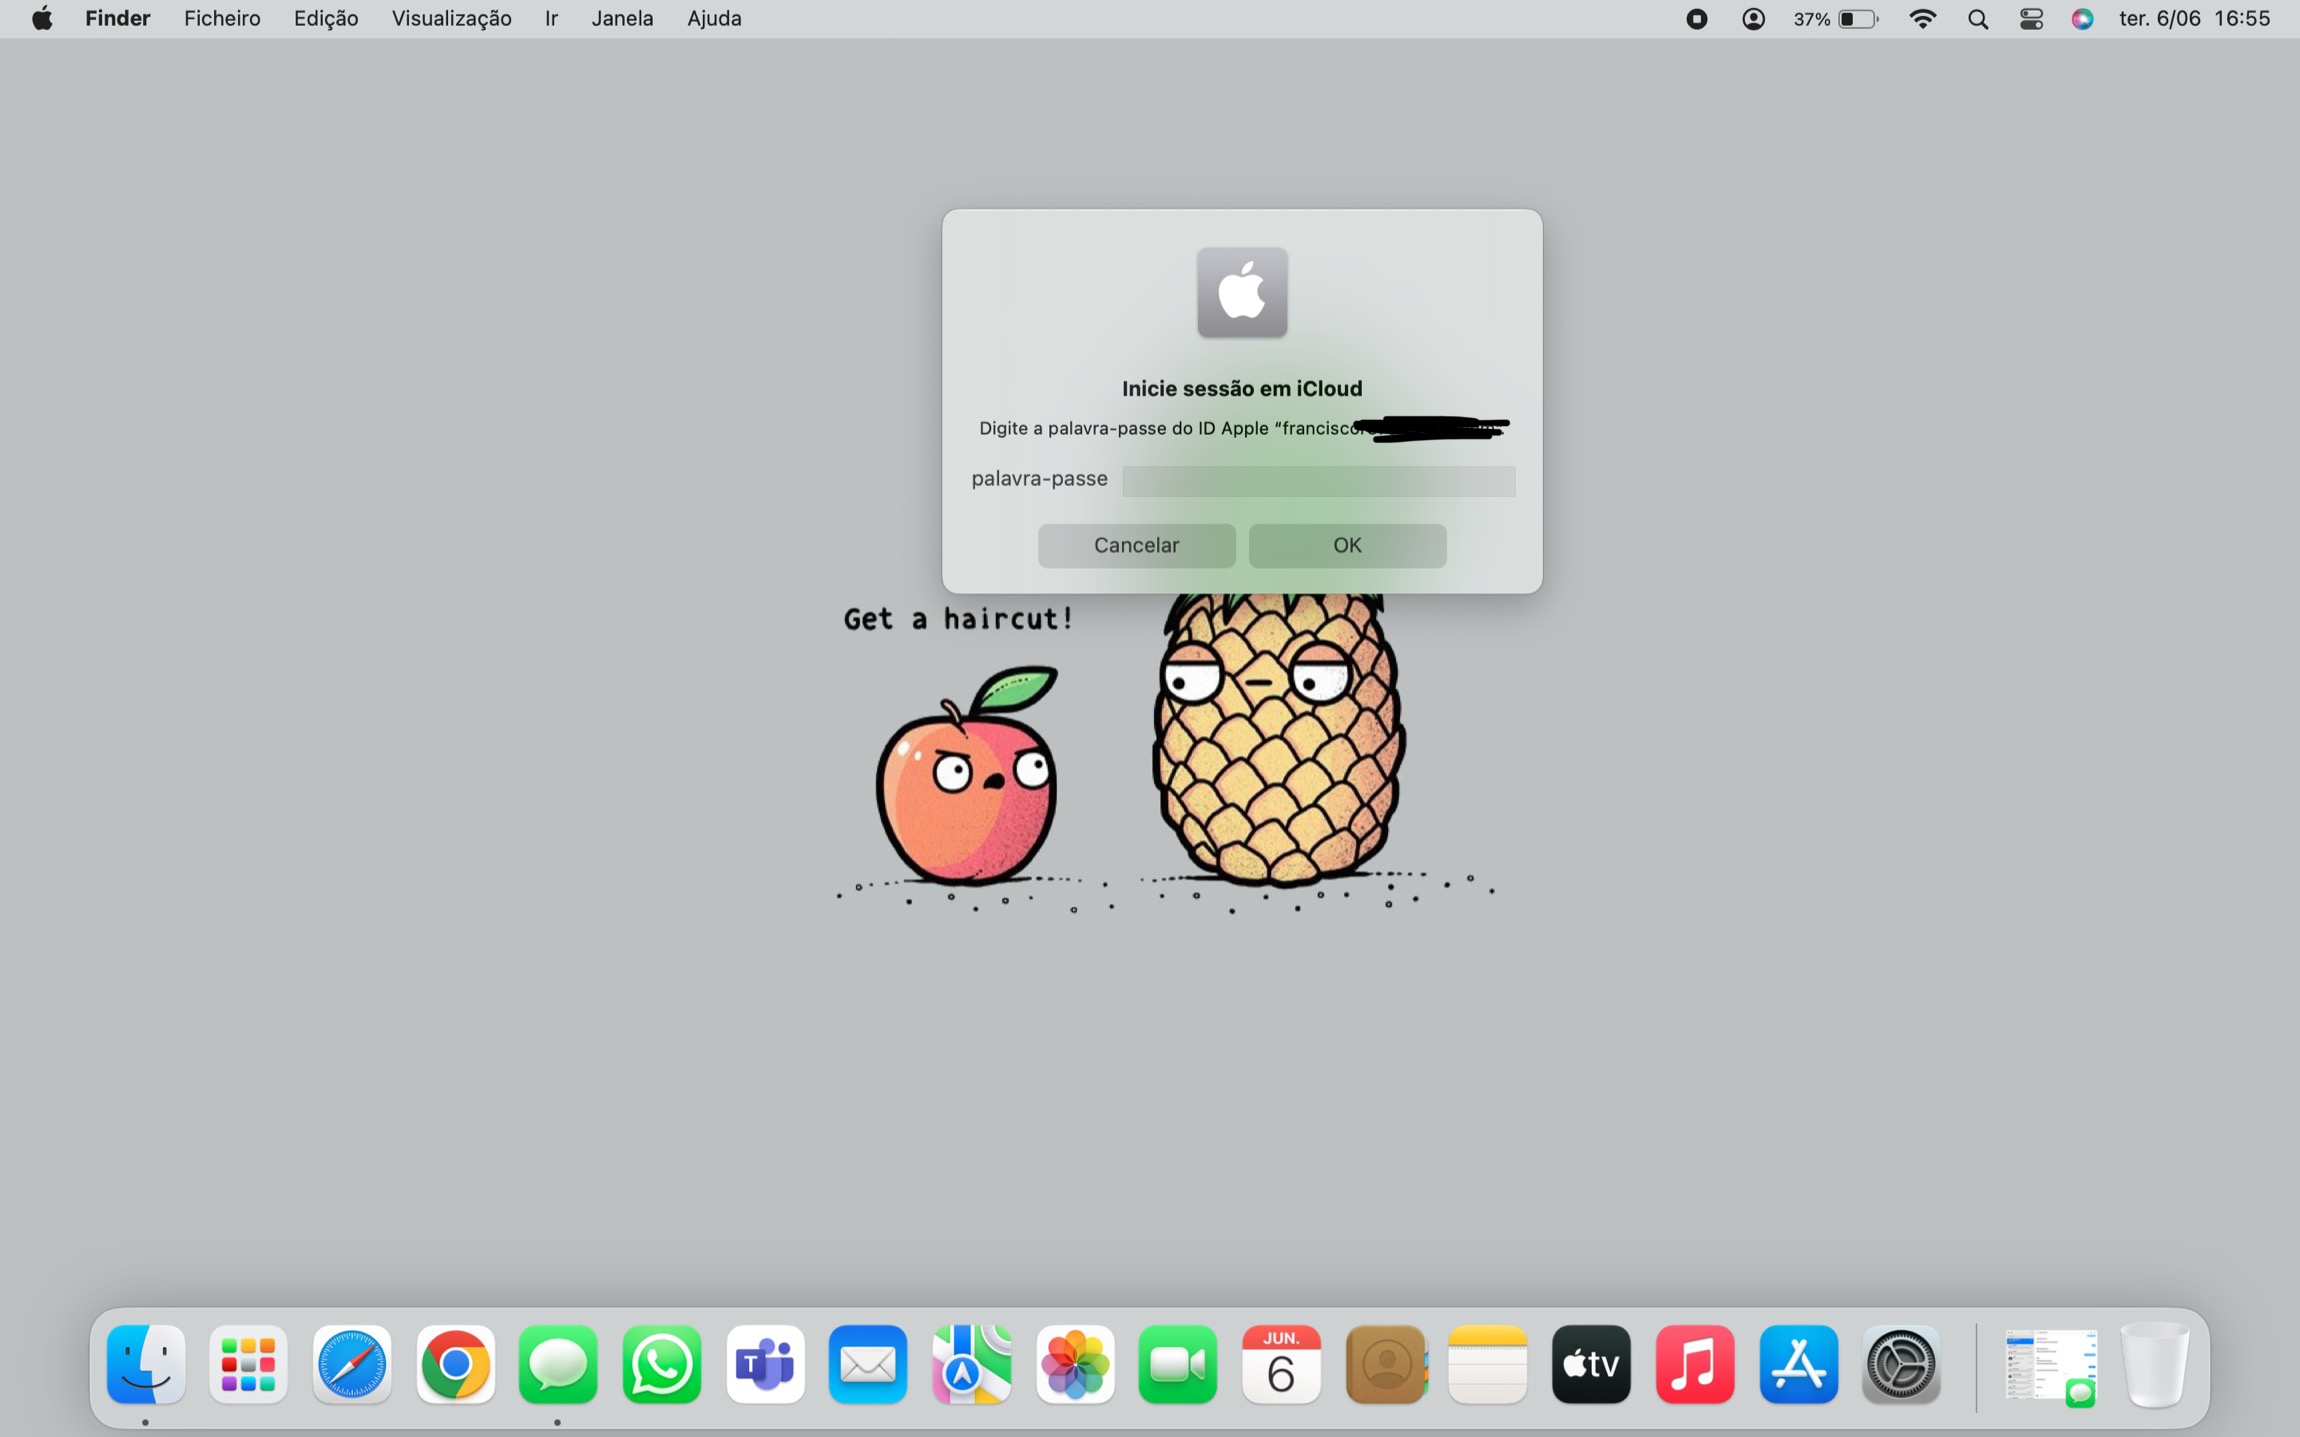
Task: Open the Trash in the Dock
Action: point(2154,1364)
